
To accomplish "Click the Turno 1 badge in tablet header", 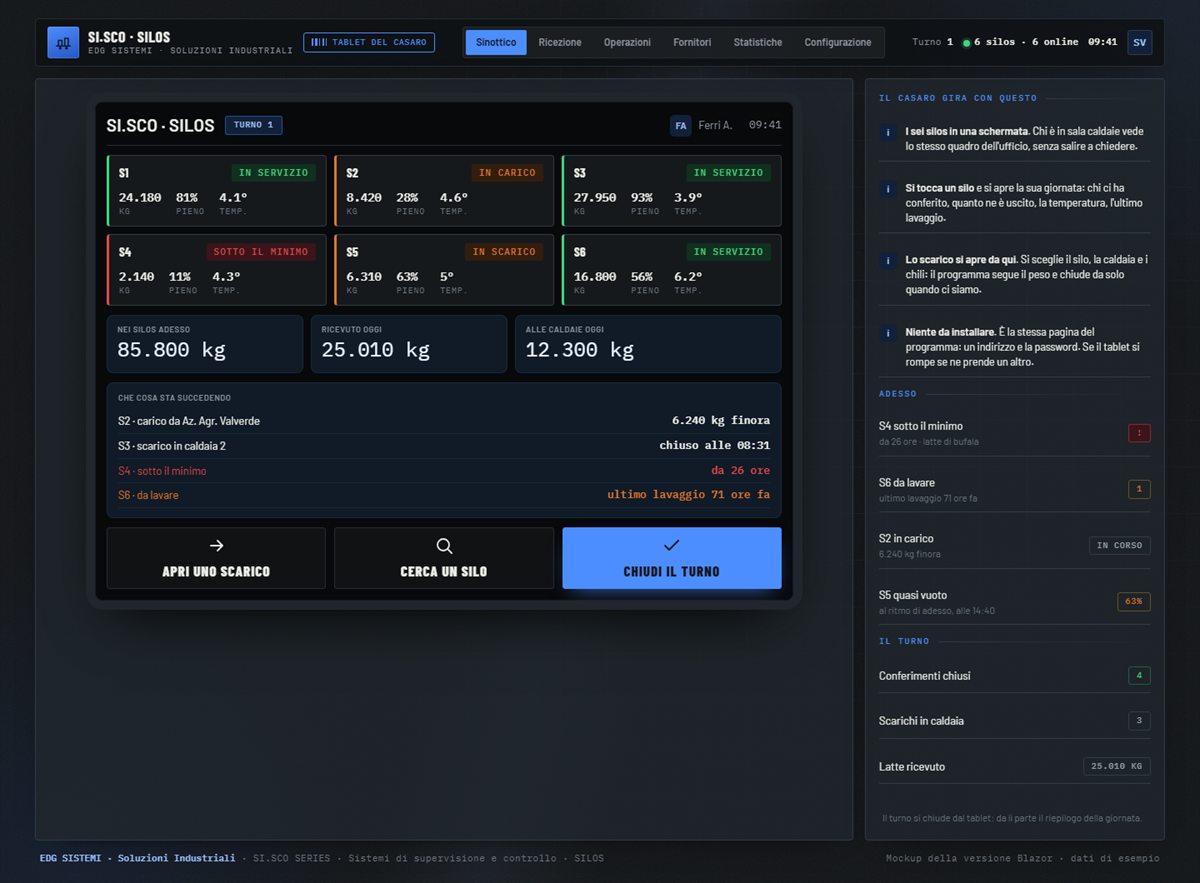I will pos(253,125).
